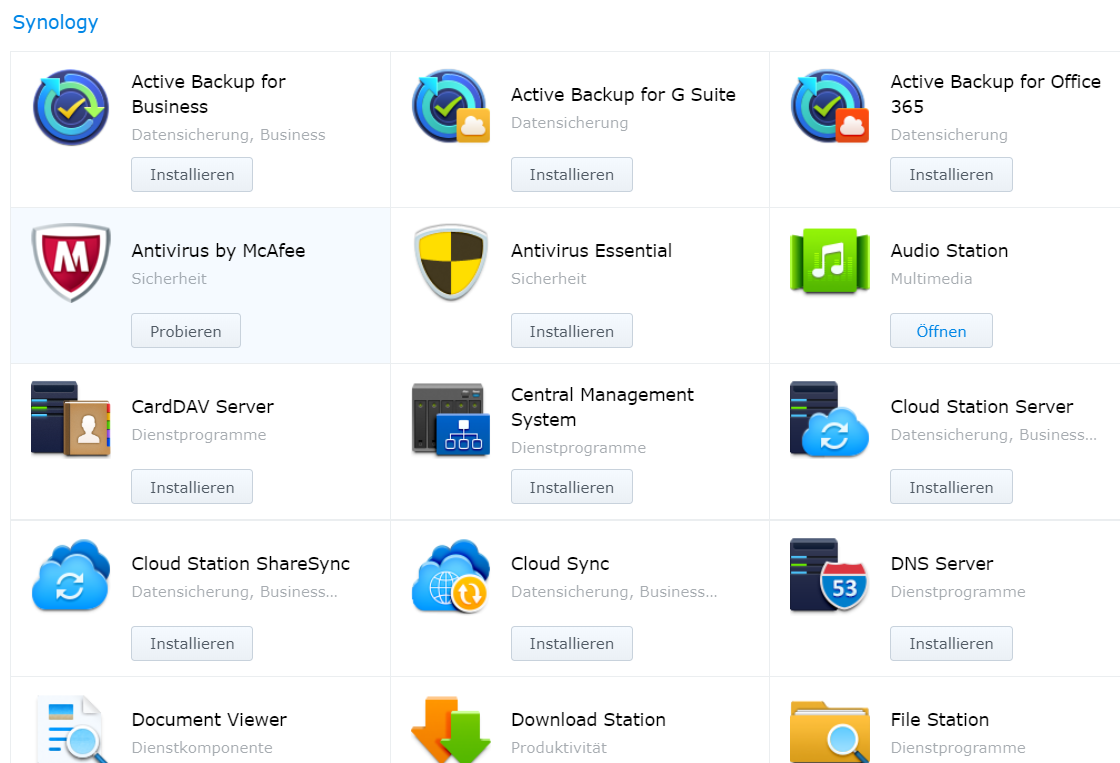
Task: Install DNS Server
Action: click(951, 643)
